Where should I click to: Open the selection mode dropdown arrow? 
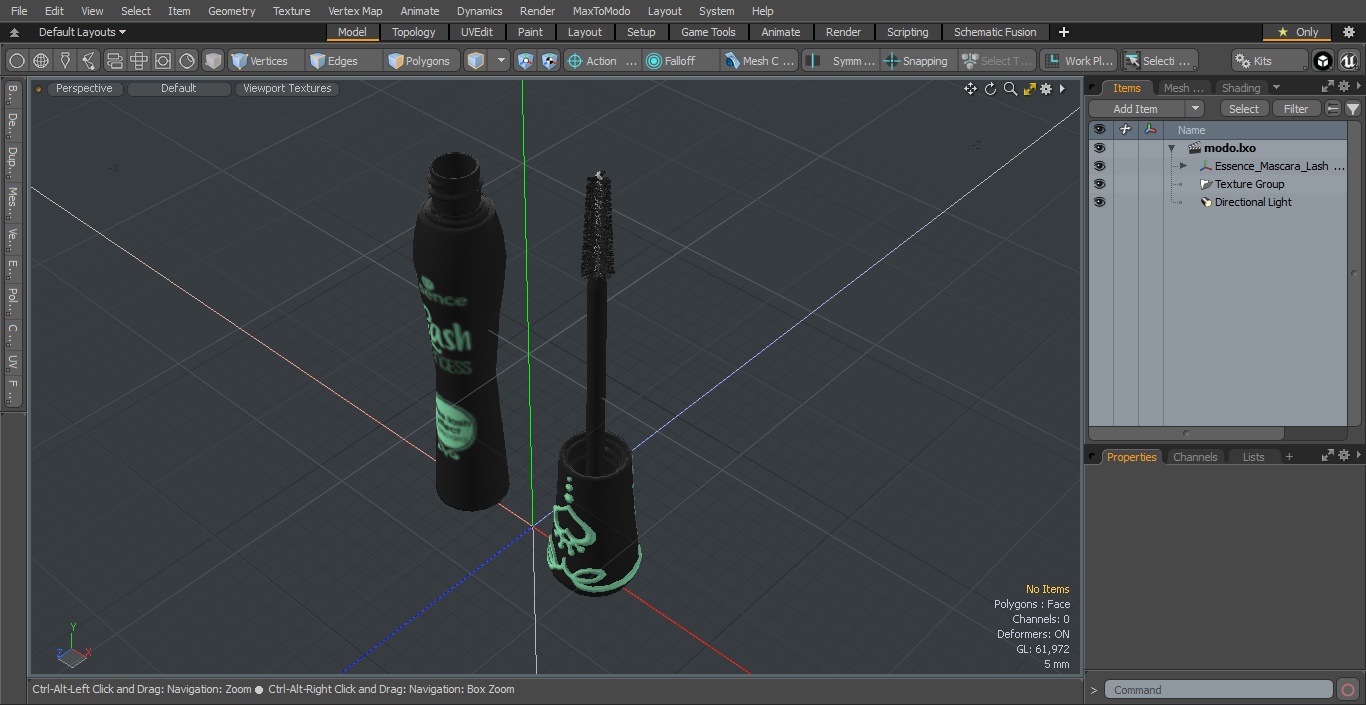pyautogui.click(x=501, y=61)
